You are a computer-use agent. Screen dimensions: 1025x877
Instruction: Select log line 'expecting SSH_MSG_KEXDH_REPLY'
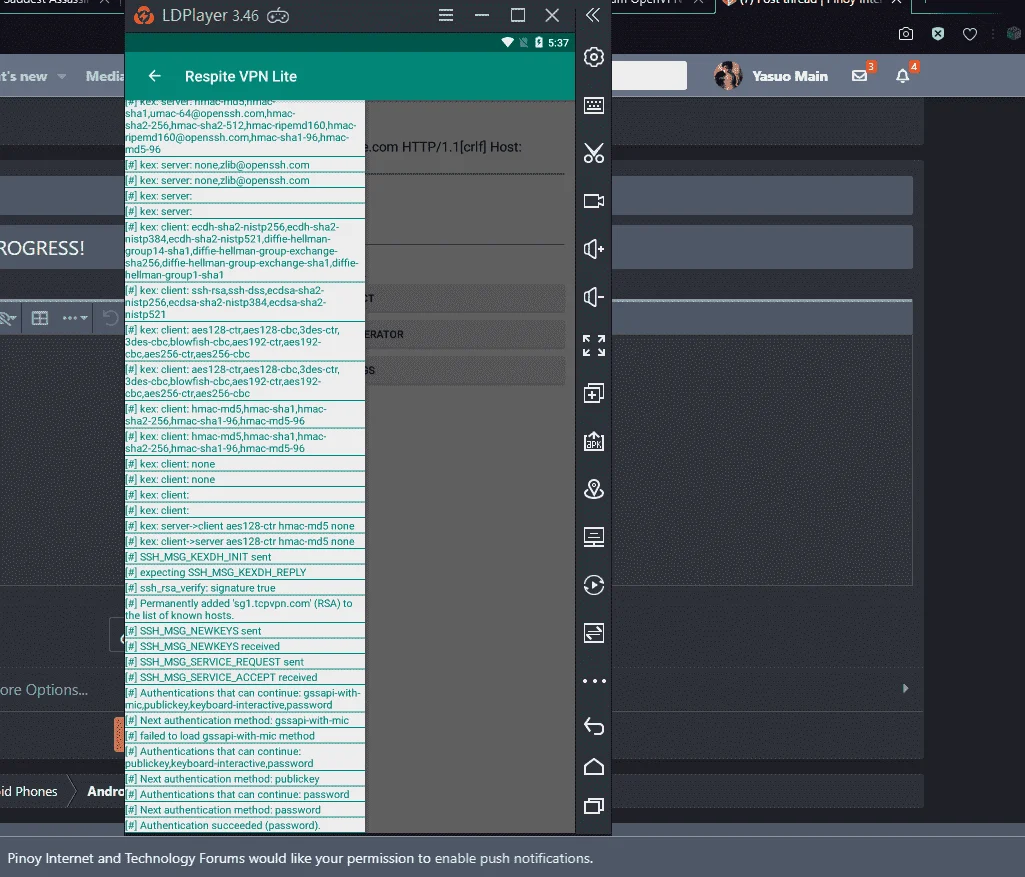tap(244, 572)
